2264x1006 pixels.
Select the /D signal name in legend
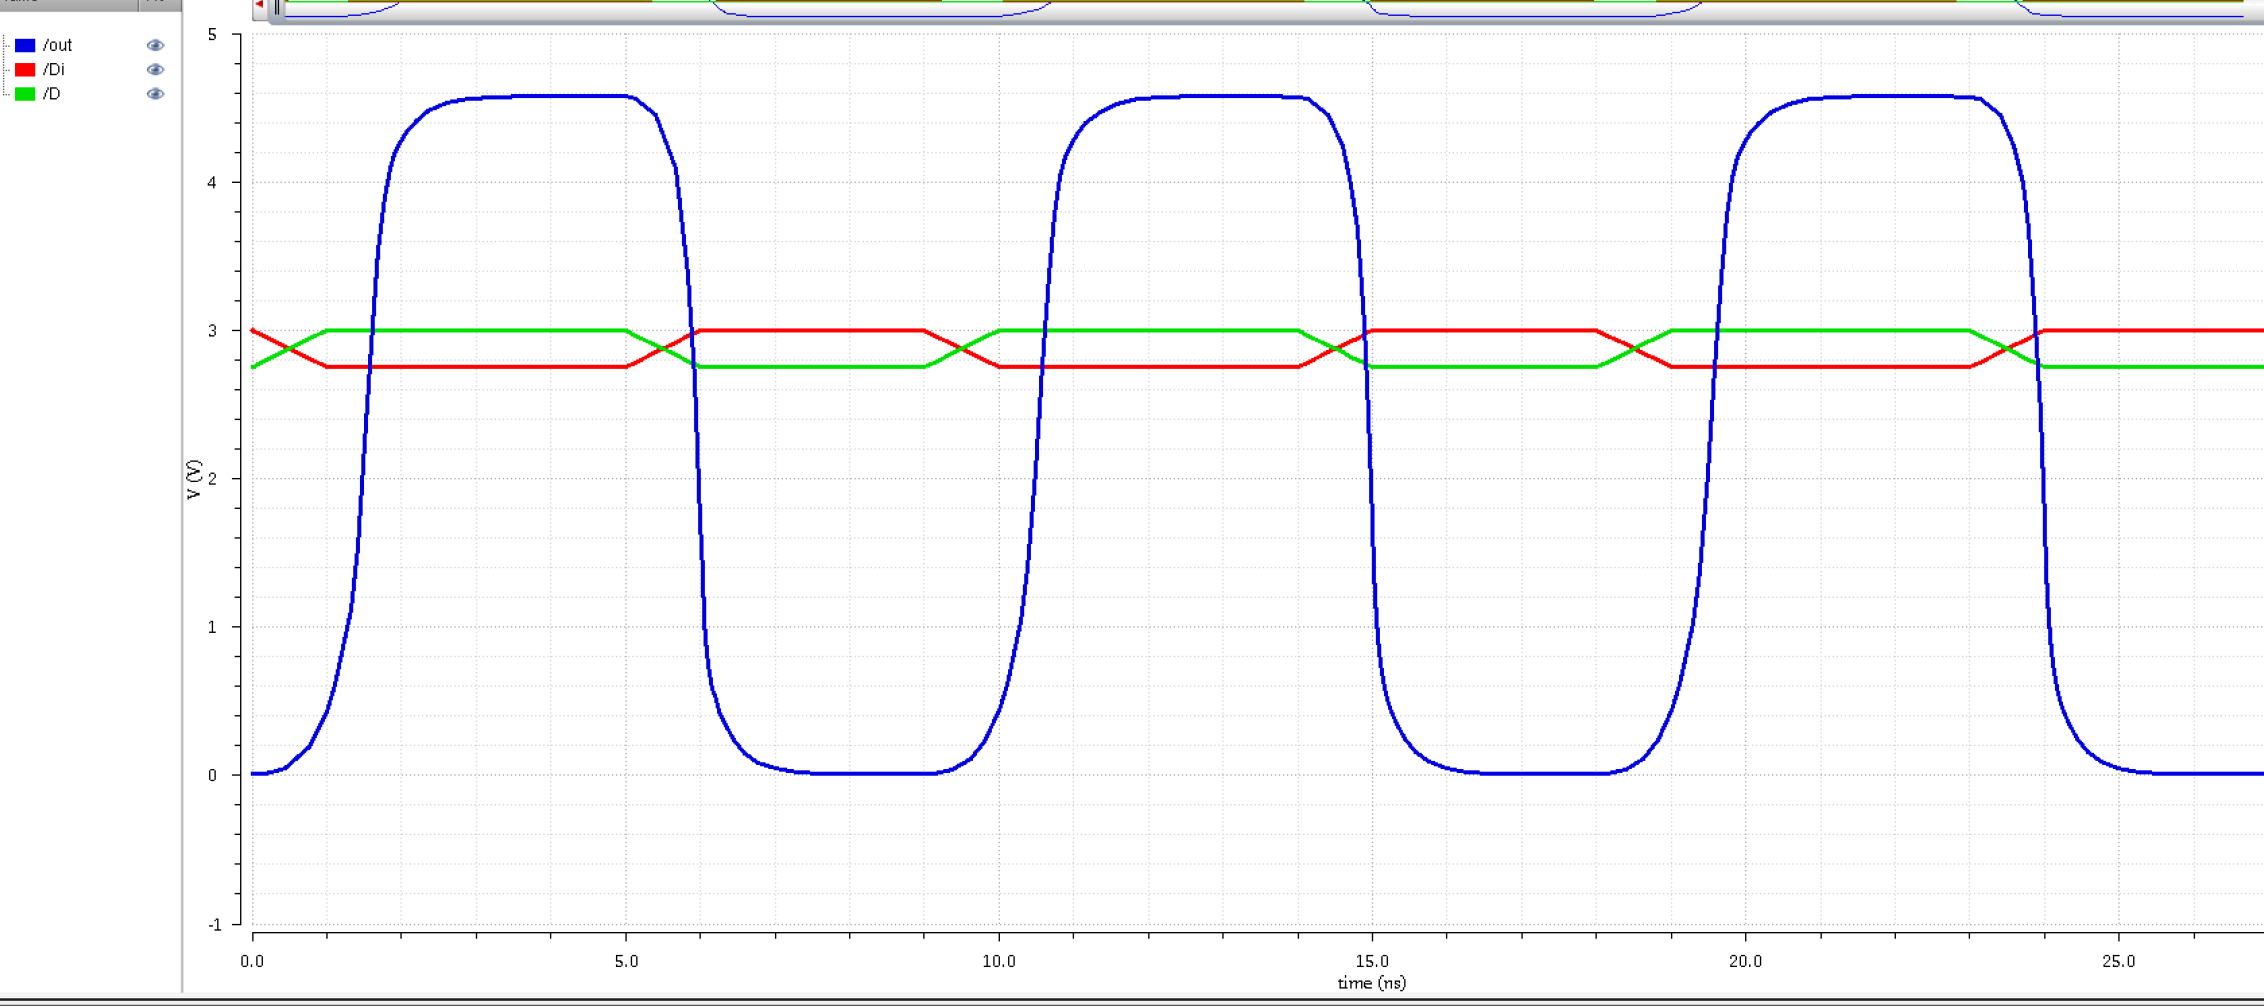pyautogui.click(x=52, y=94)
